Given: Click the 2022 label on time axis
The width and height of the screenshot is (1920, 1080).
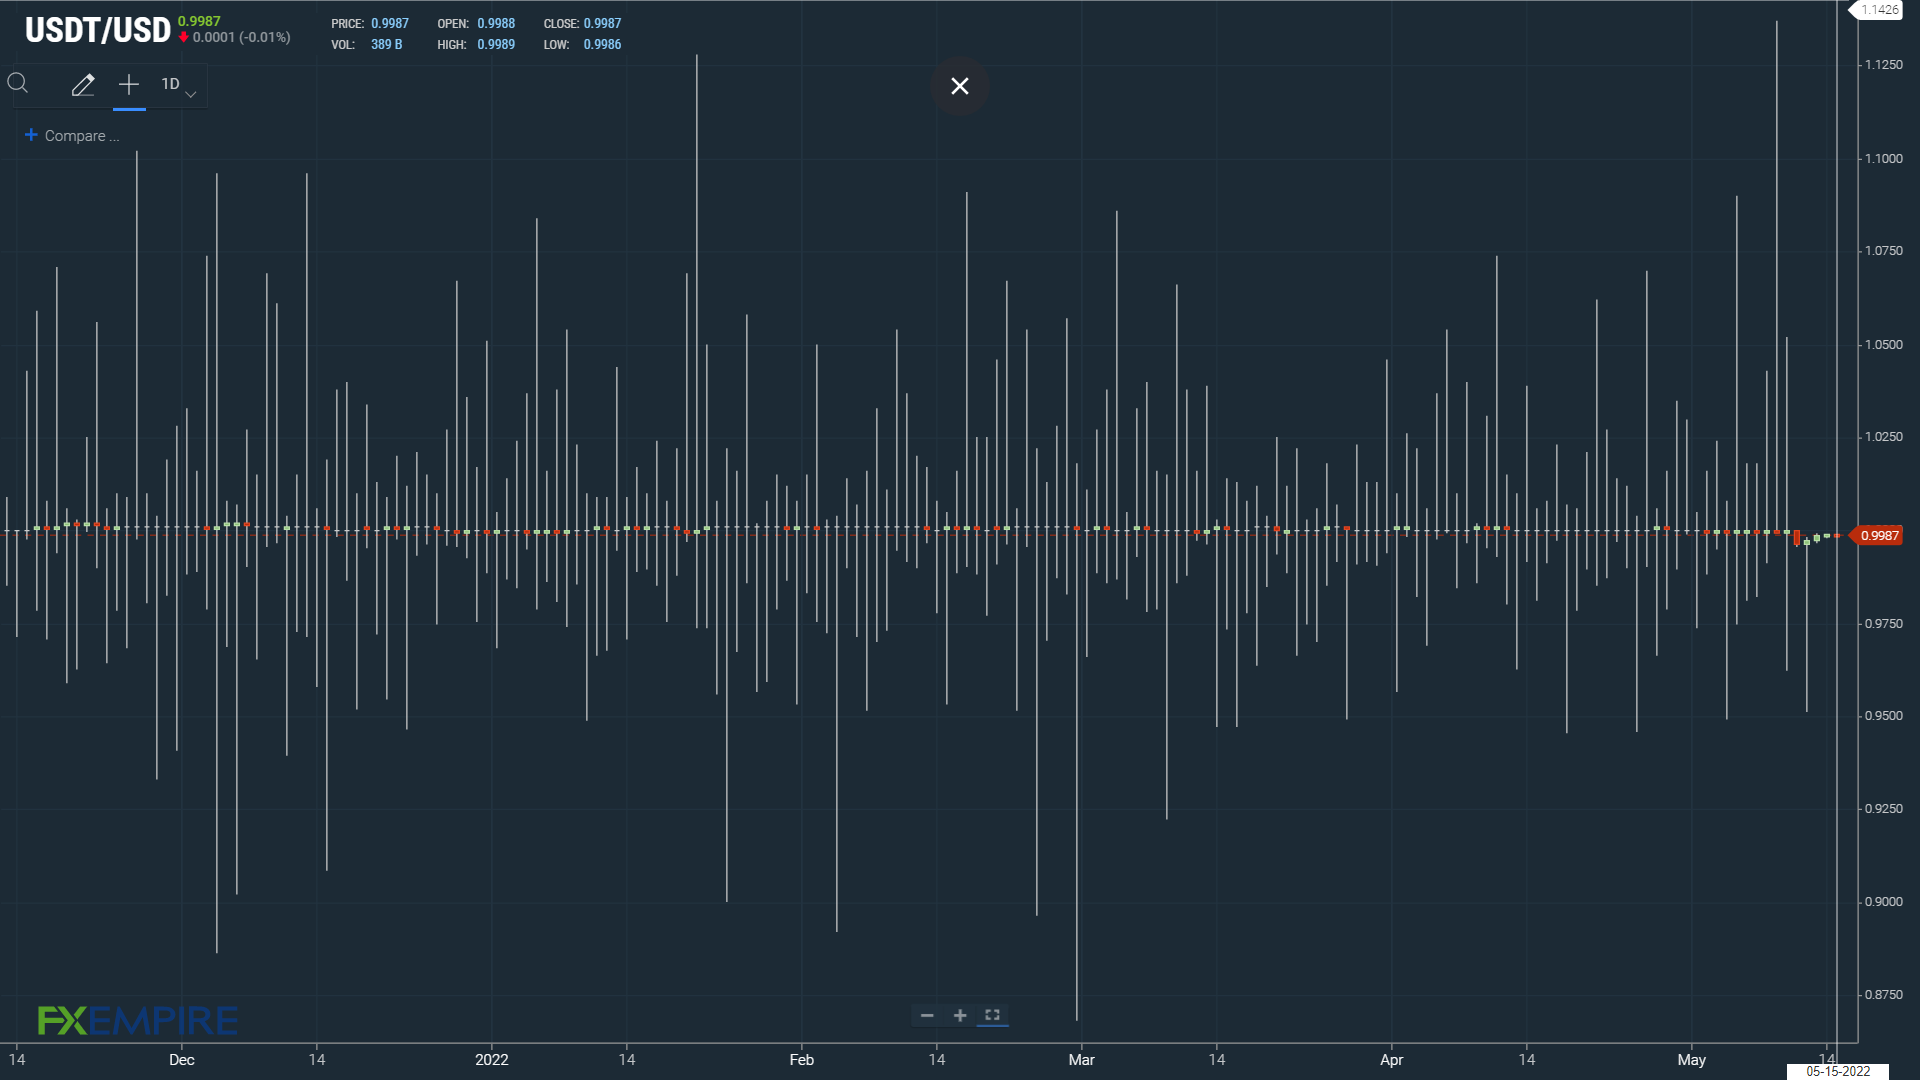Looking at the screenshot, I should tap(491, 1060).
